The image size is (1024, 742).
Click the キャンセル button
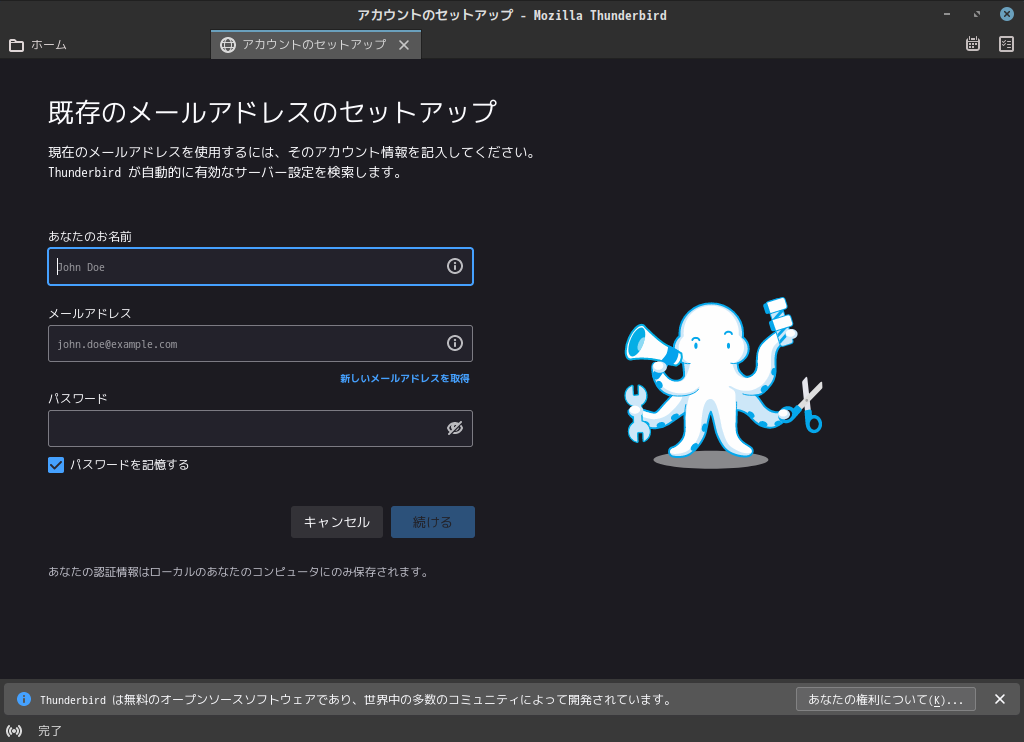click(336, 522)
